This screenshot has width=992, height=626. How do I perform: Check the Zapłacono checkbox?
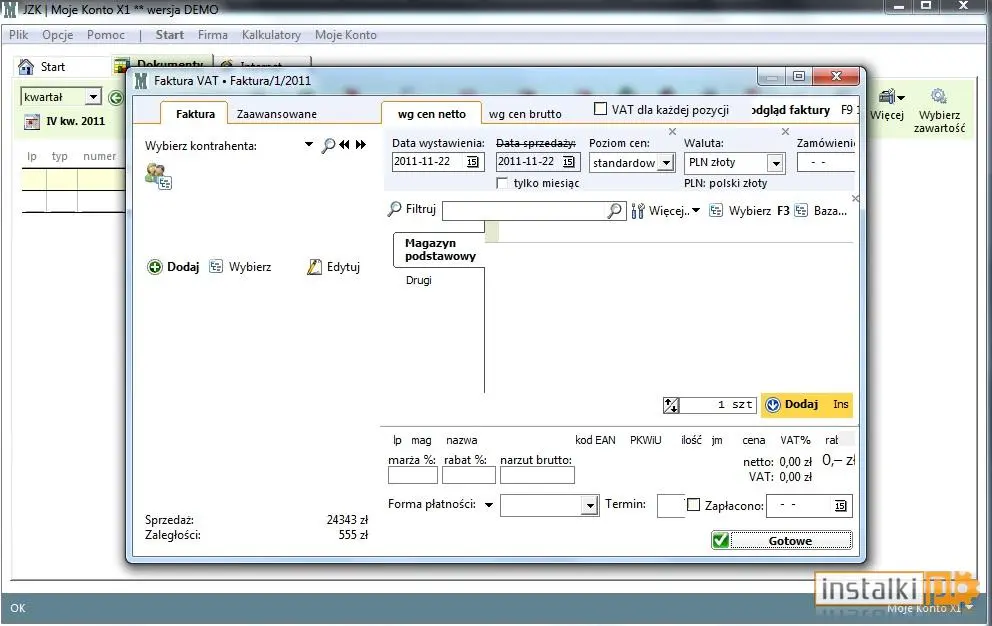(x=693, y=505)
